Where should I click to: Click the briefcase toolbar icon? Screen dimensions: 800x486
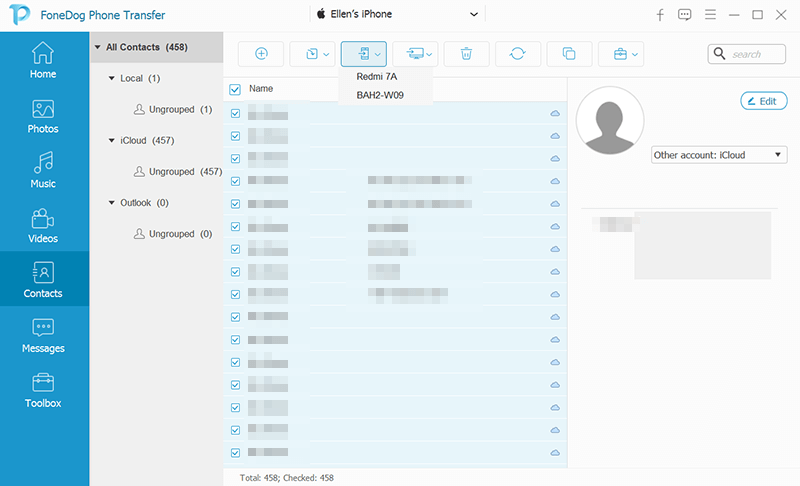pos(620,54)
